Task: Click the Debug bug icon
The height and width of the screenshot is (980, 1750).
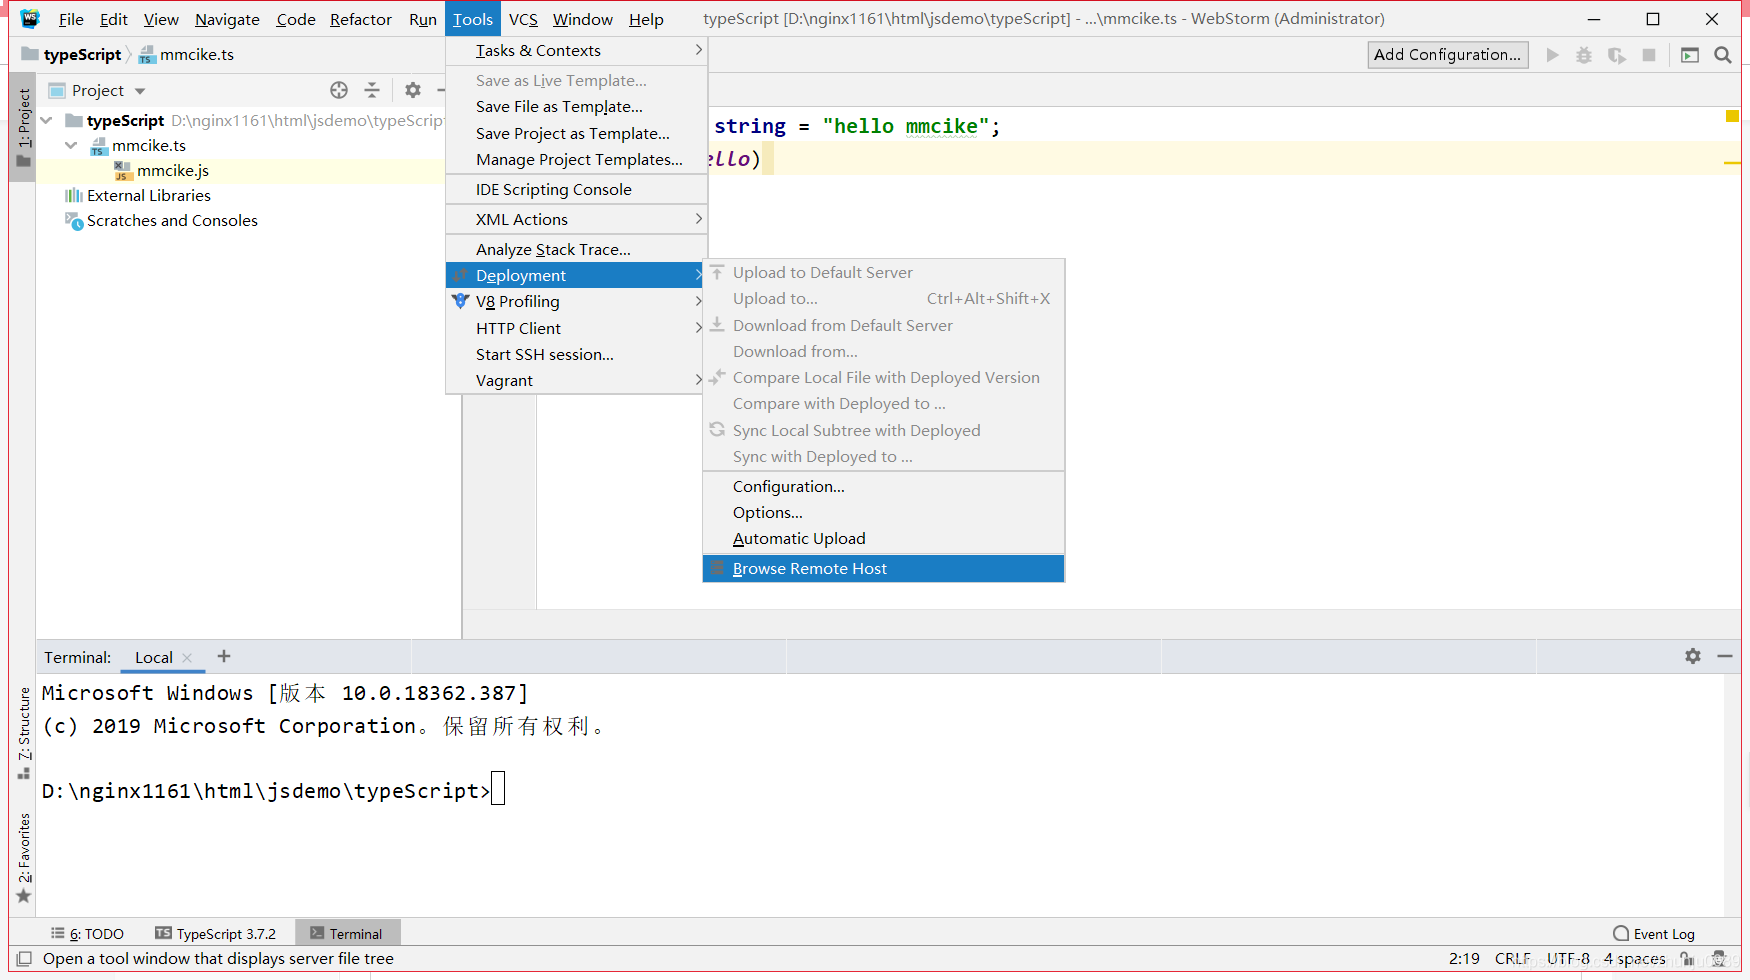Action: 1584,55
